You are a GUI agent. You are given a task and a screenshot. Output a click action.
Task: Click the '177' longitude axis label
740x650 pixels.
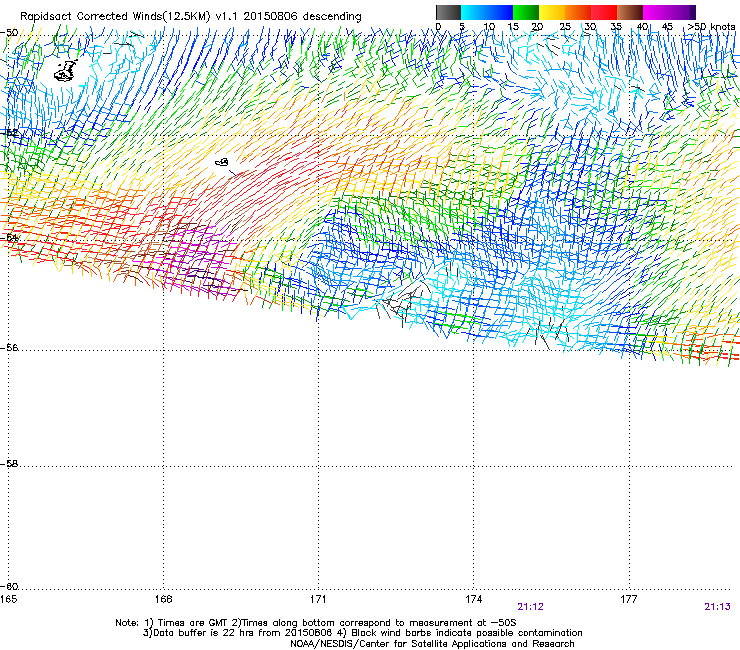tap(629, 599)
